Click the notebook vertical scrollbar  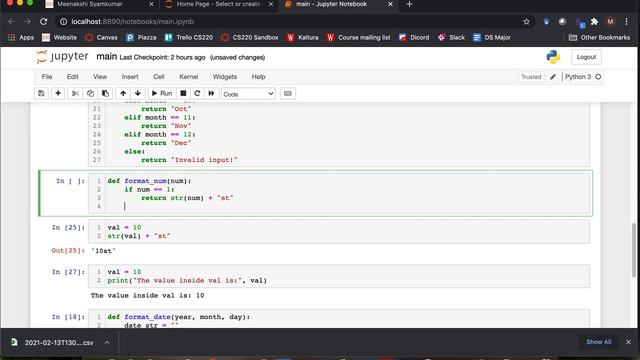[x=634, y=250]
